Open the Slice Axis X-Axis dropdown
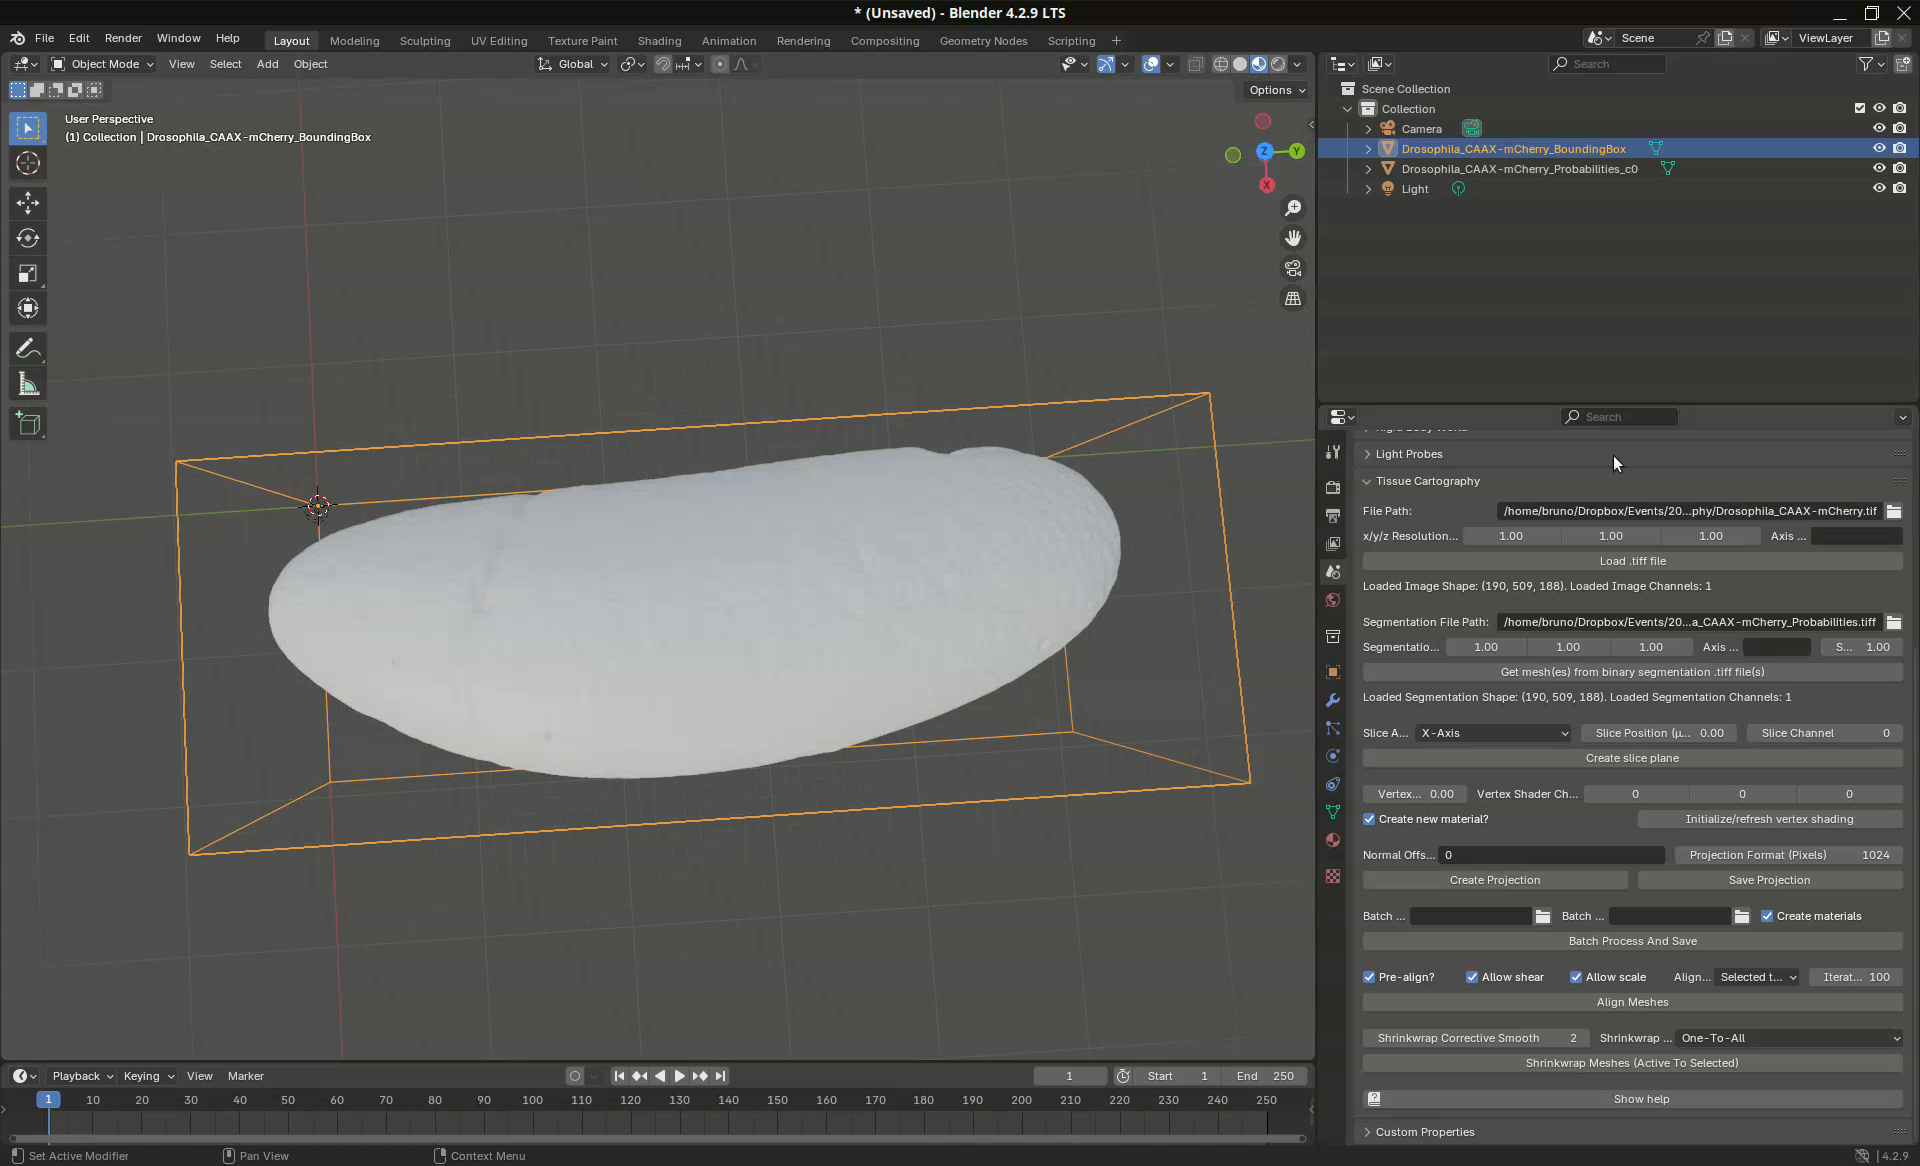 (1493, 733)
